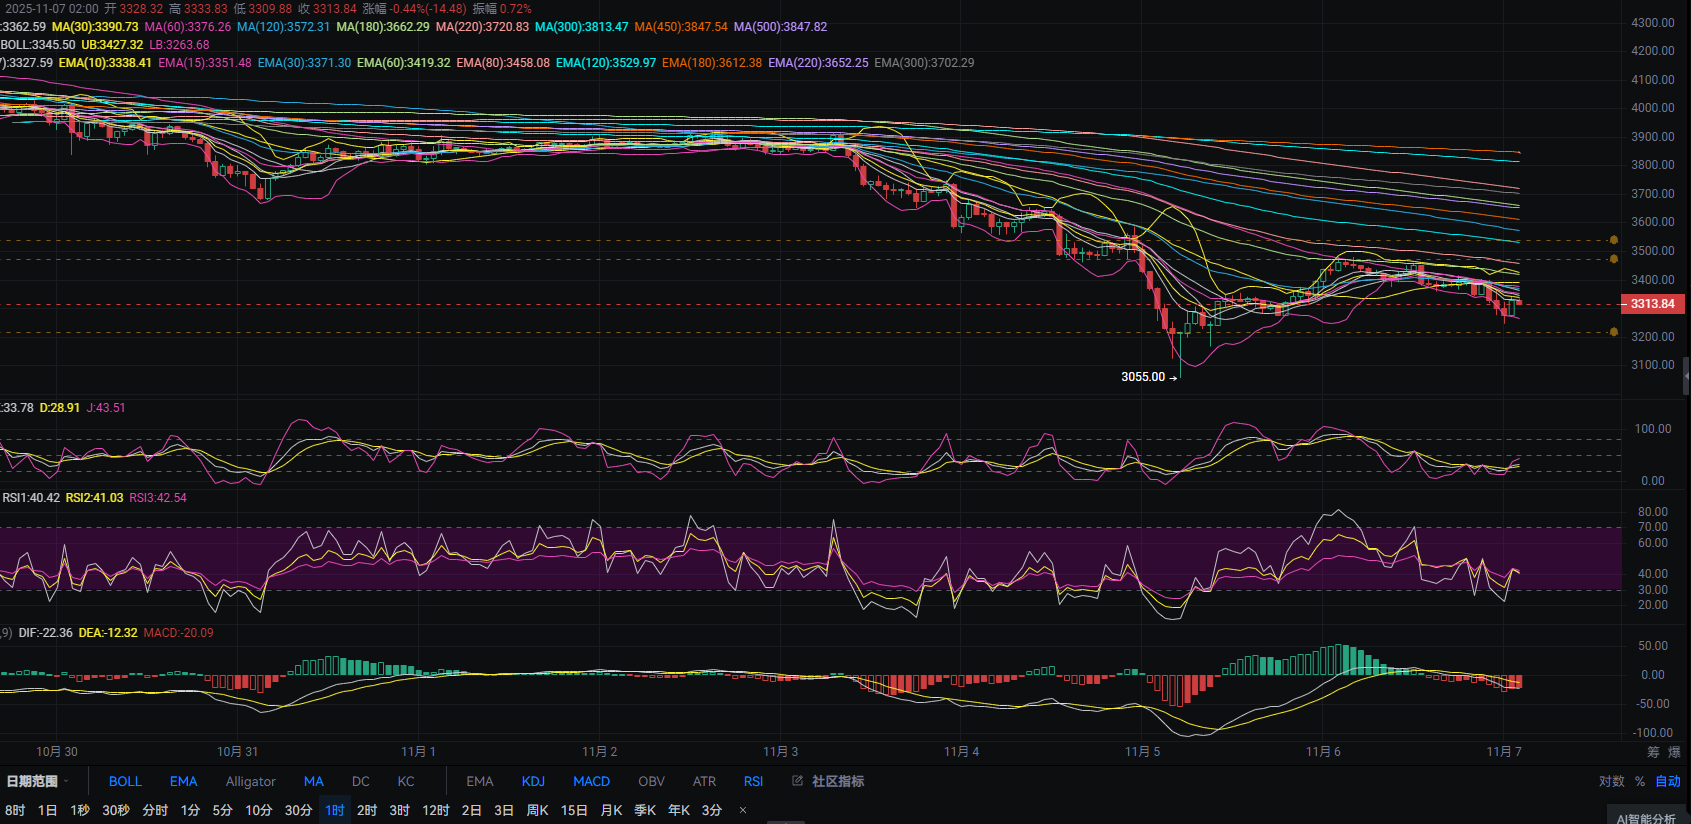Expand the 日期范围 date range dropdown
Viewport: 1691px width, 824px height.
click(x=38, y=781)
